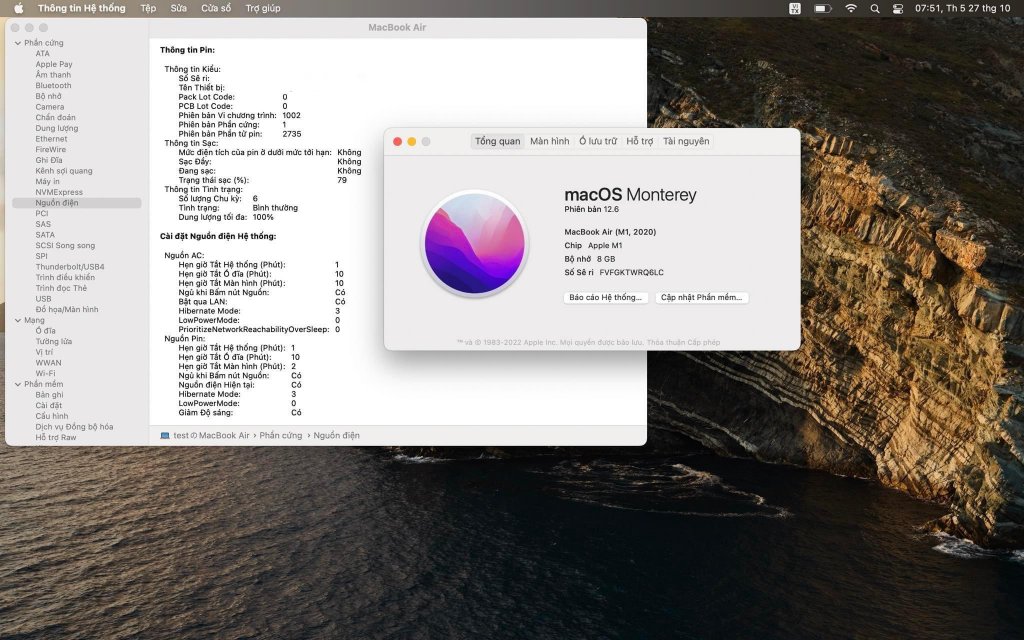The image size is (1024, 640).
Task: Open the Sửa menu
Action: click(178, 8)
